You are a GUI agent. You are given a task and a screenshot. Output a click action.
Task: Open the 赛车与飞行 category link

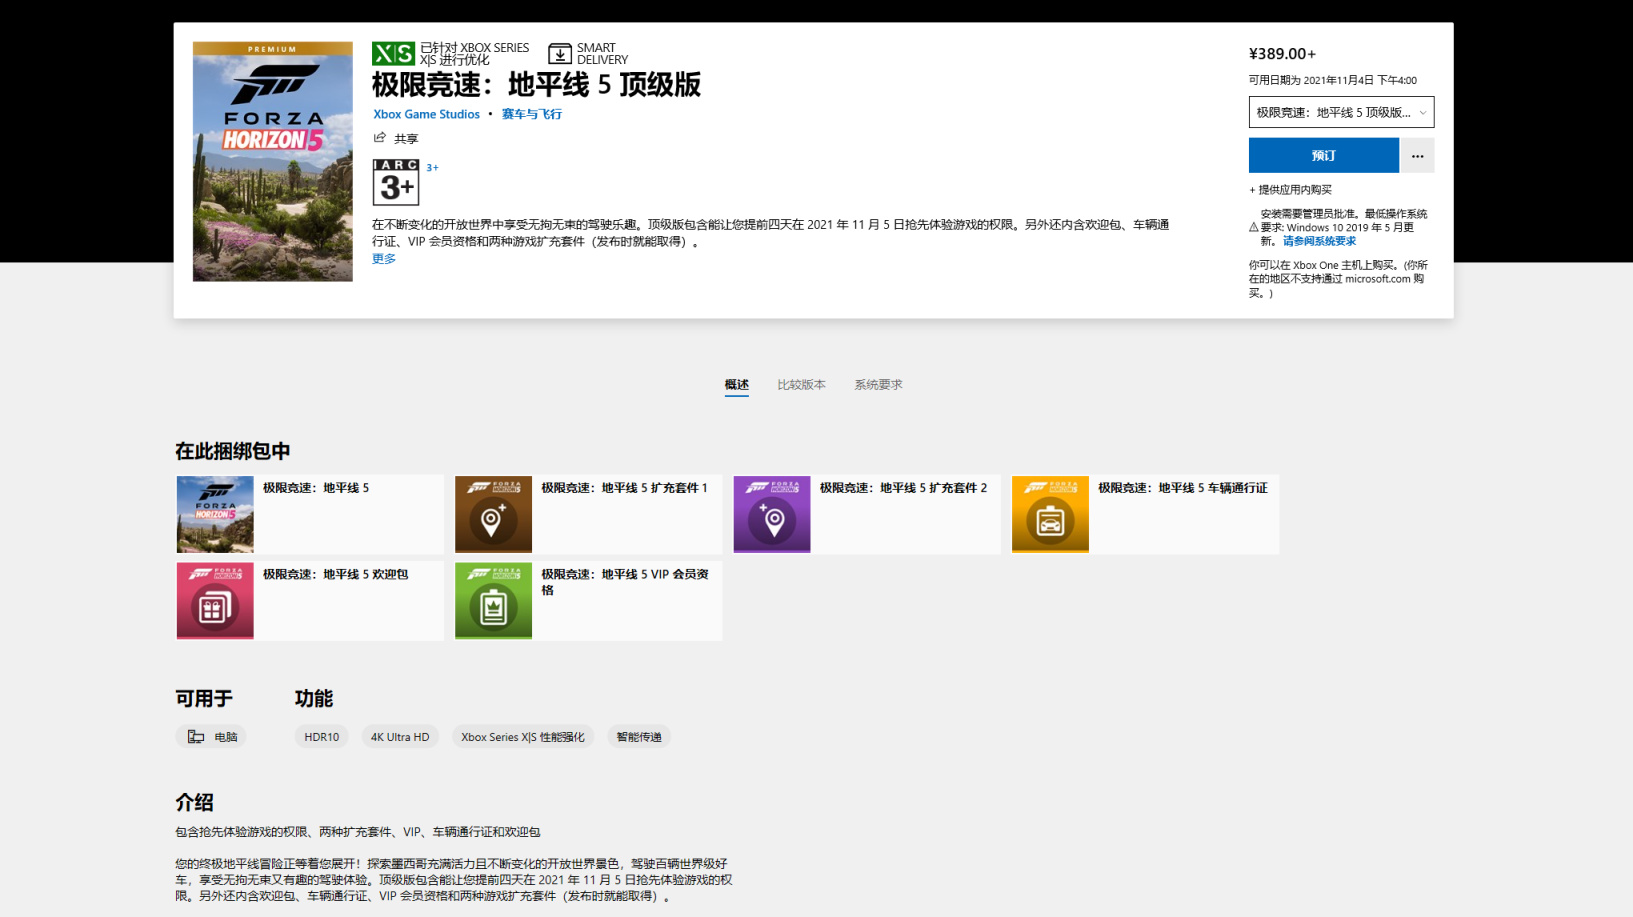coord(532,114)
